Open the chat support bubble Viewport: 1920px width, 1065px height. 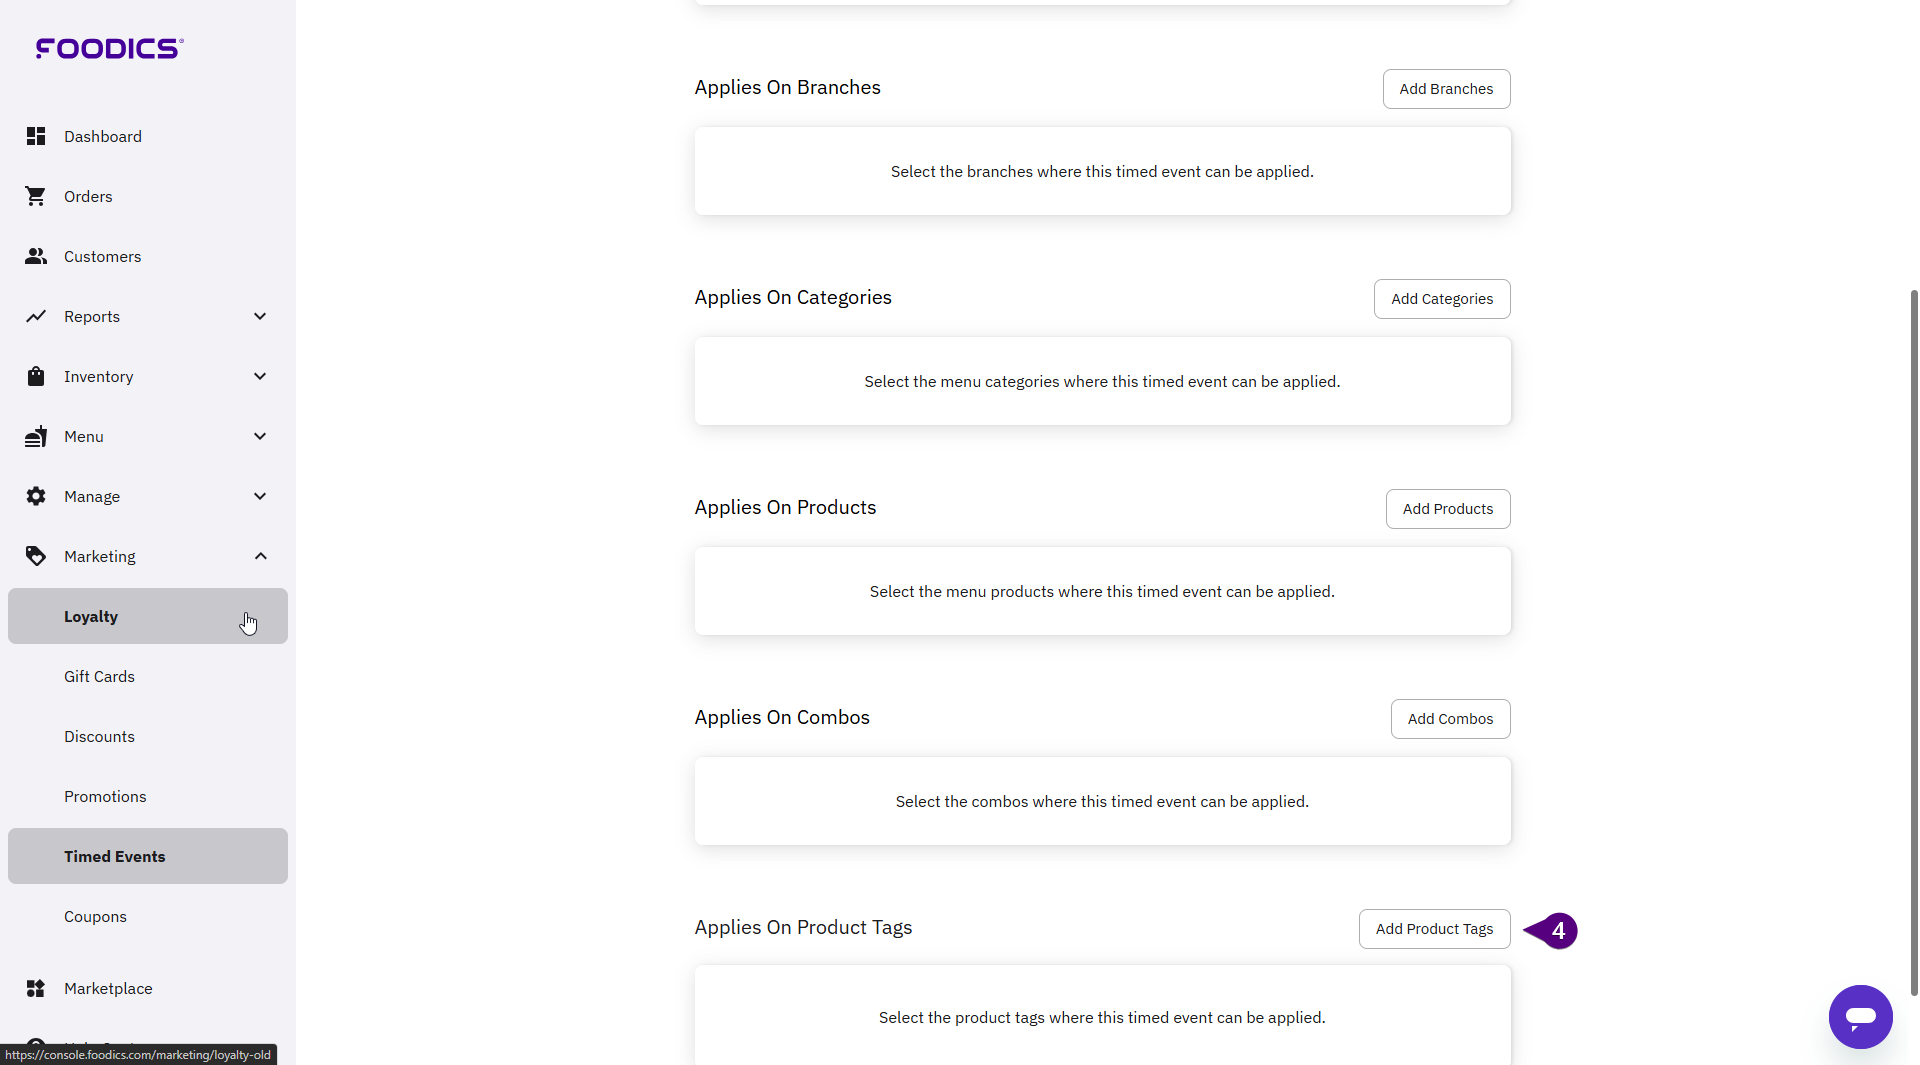coord(1859,1016)
